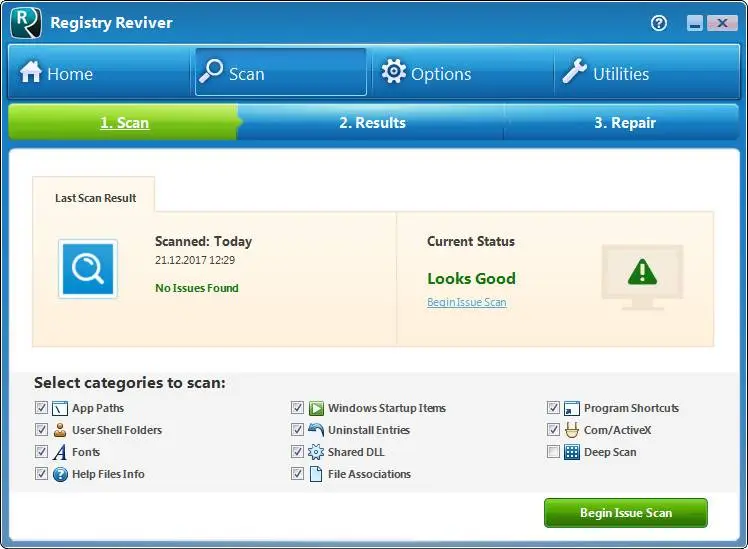Toggle the File Associations checkbox
The width and height of the screenshot is (748, 549).
pyautogui.click(x=297, y=474)
